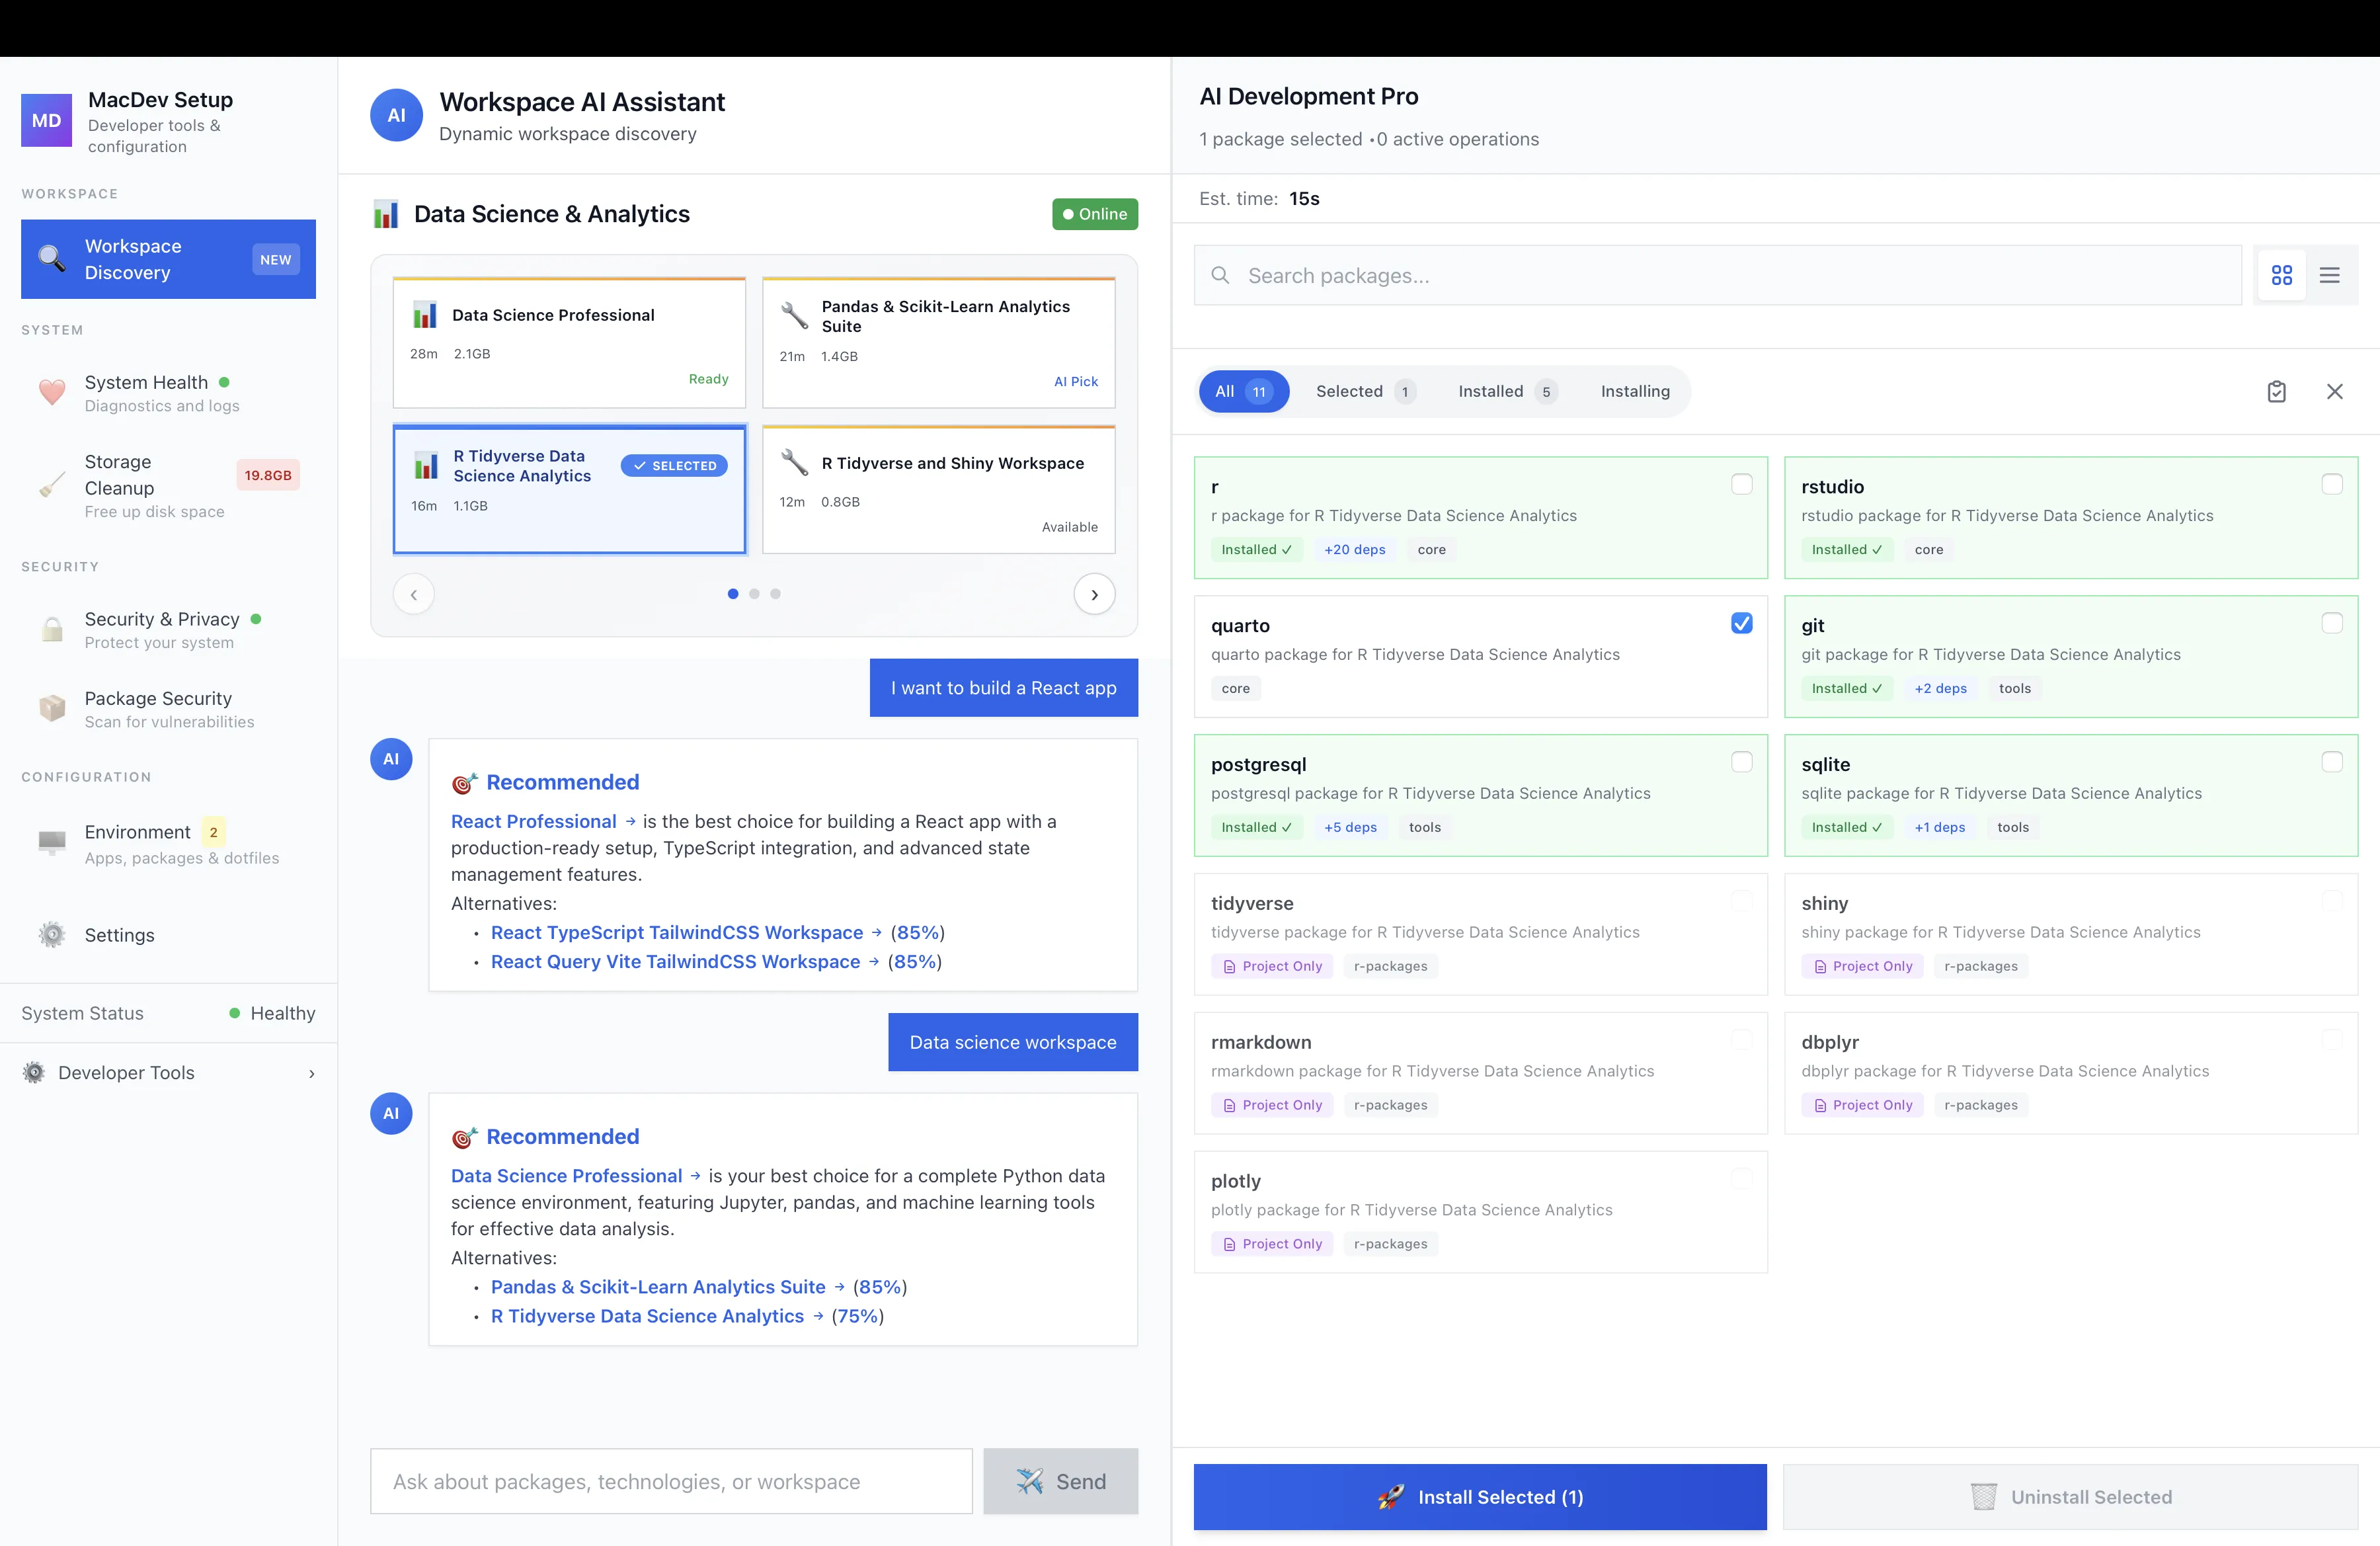Click the previous arrow on workspace carousel
2380x1546 pixels.
[413, 594]
